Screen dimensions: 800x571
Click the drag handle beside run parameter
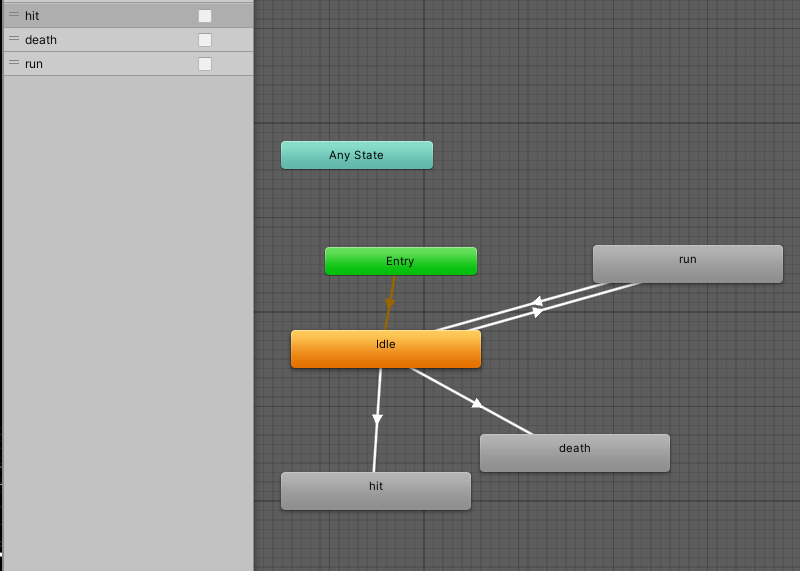click(x=14, y=64)
